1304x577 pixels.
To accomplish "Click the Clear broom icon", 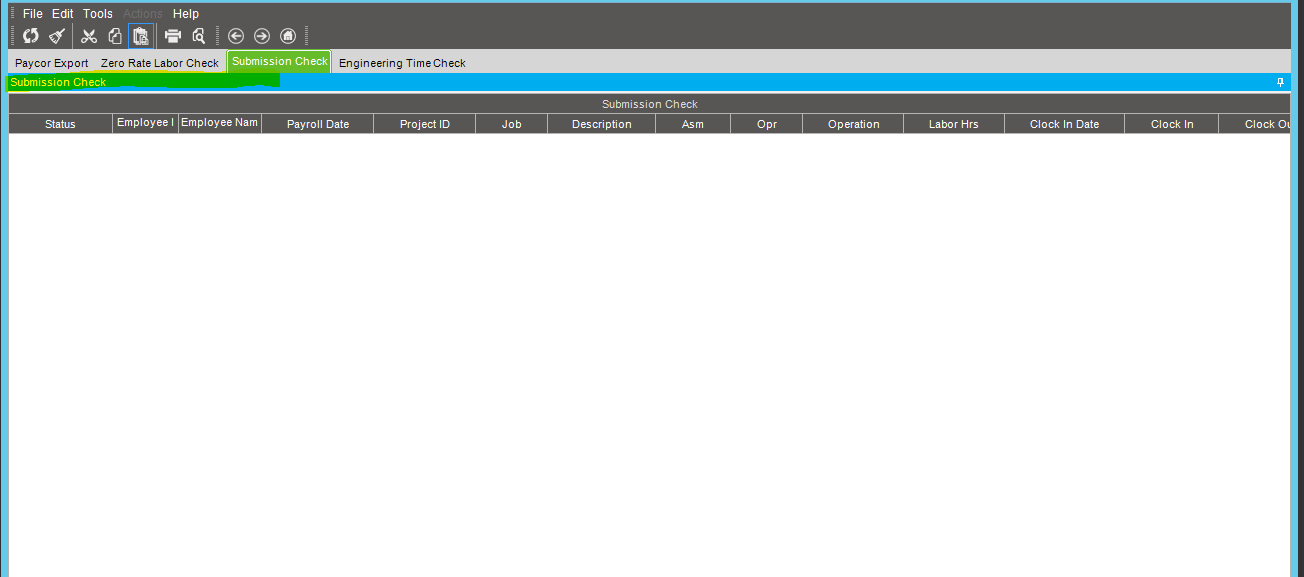I will click(57, 36).
